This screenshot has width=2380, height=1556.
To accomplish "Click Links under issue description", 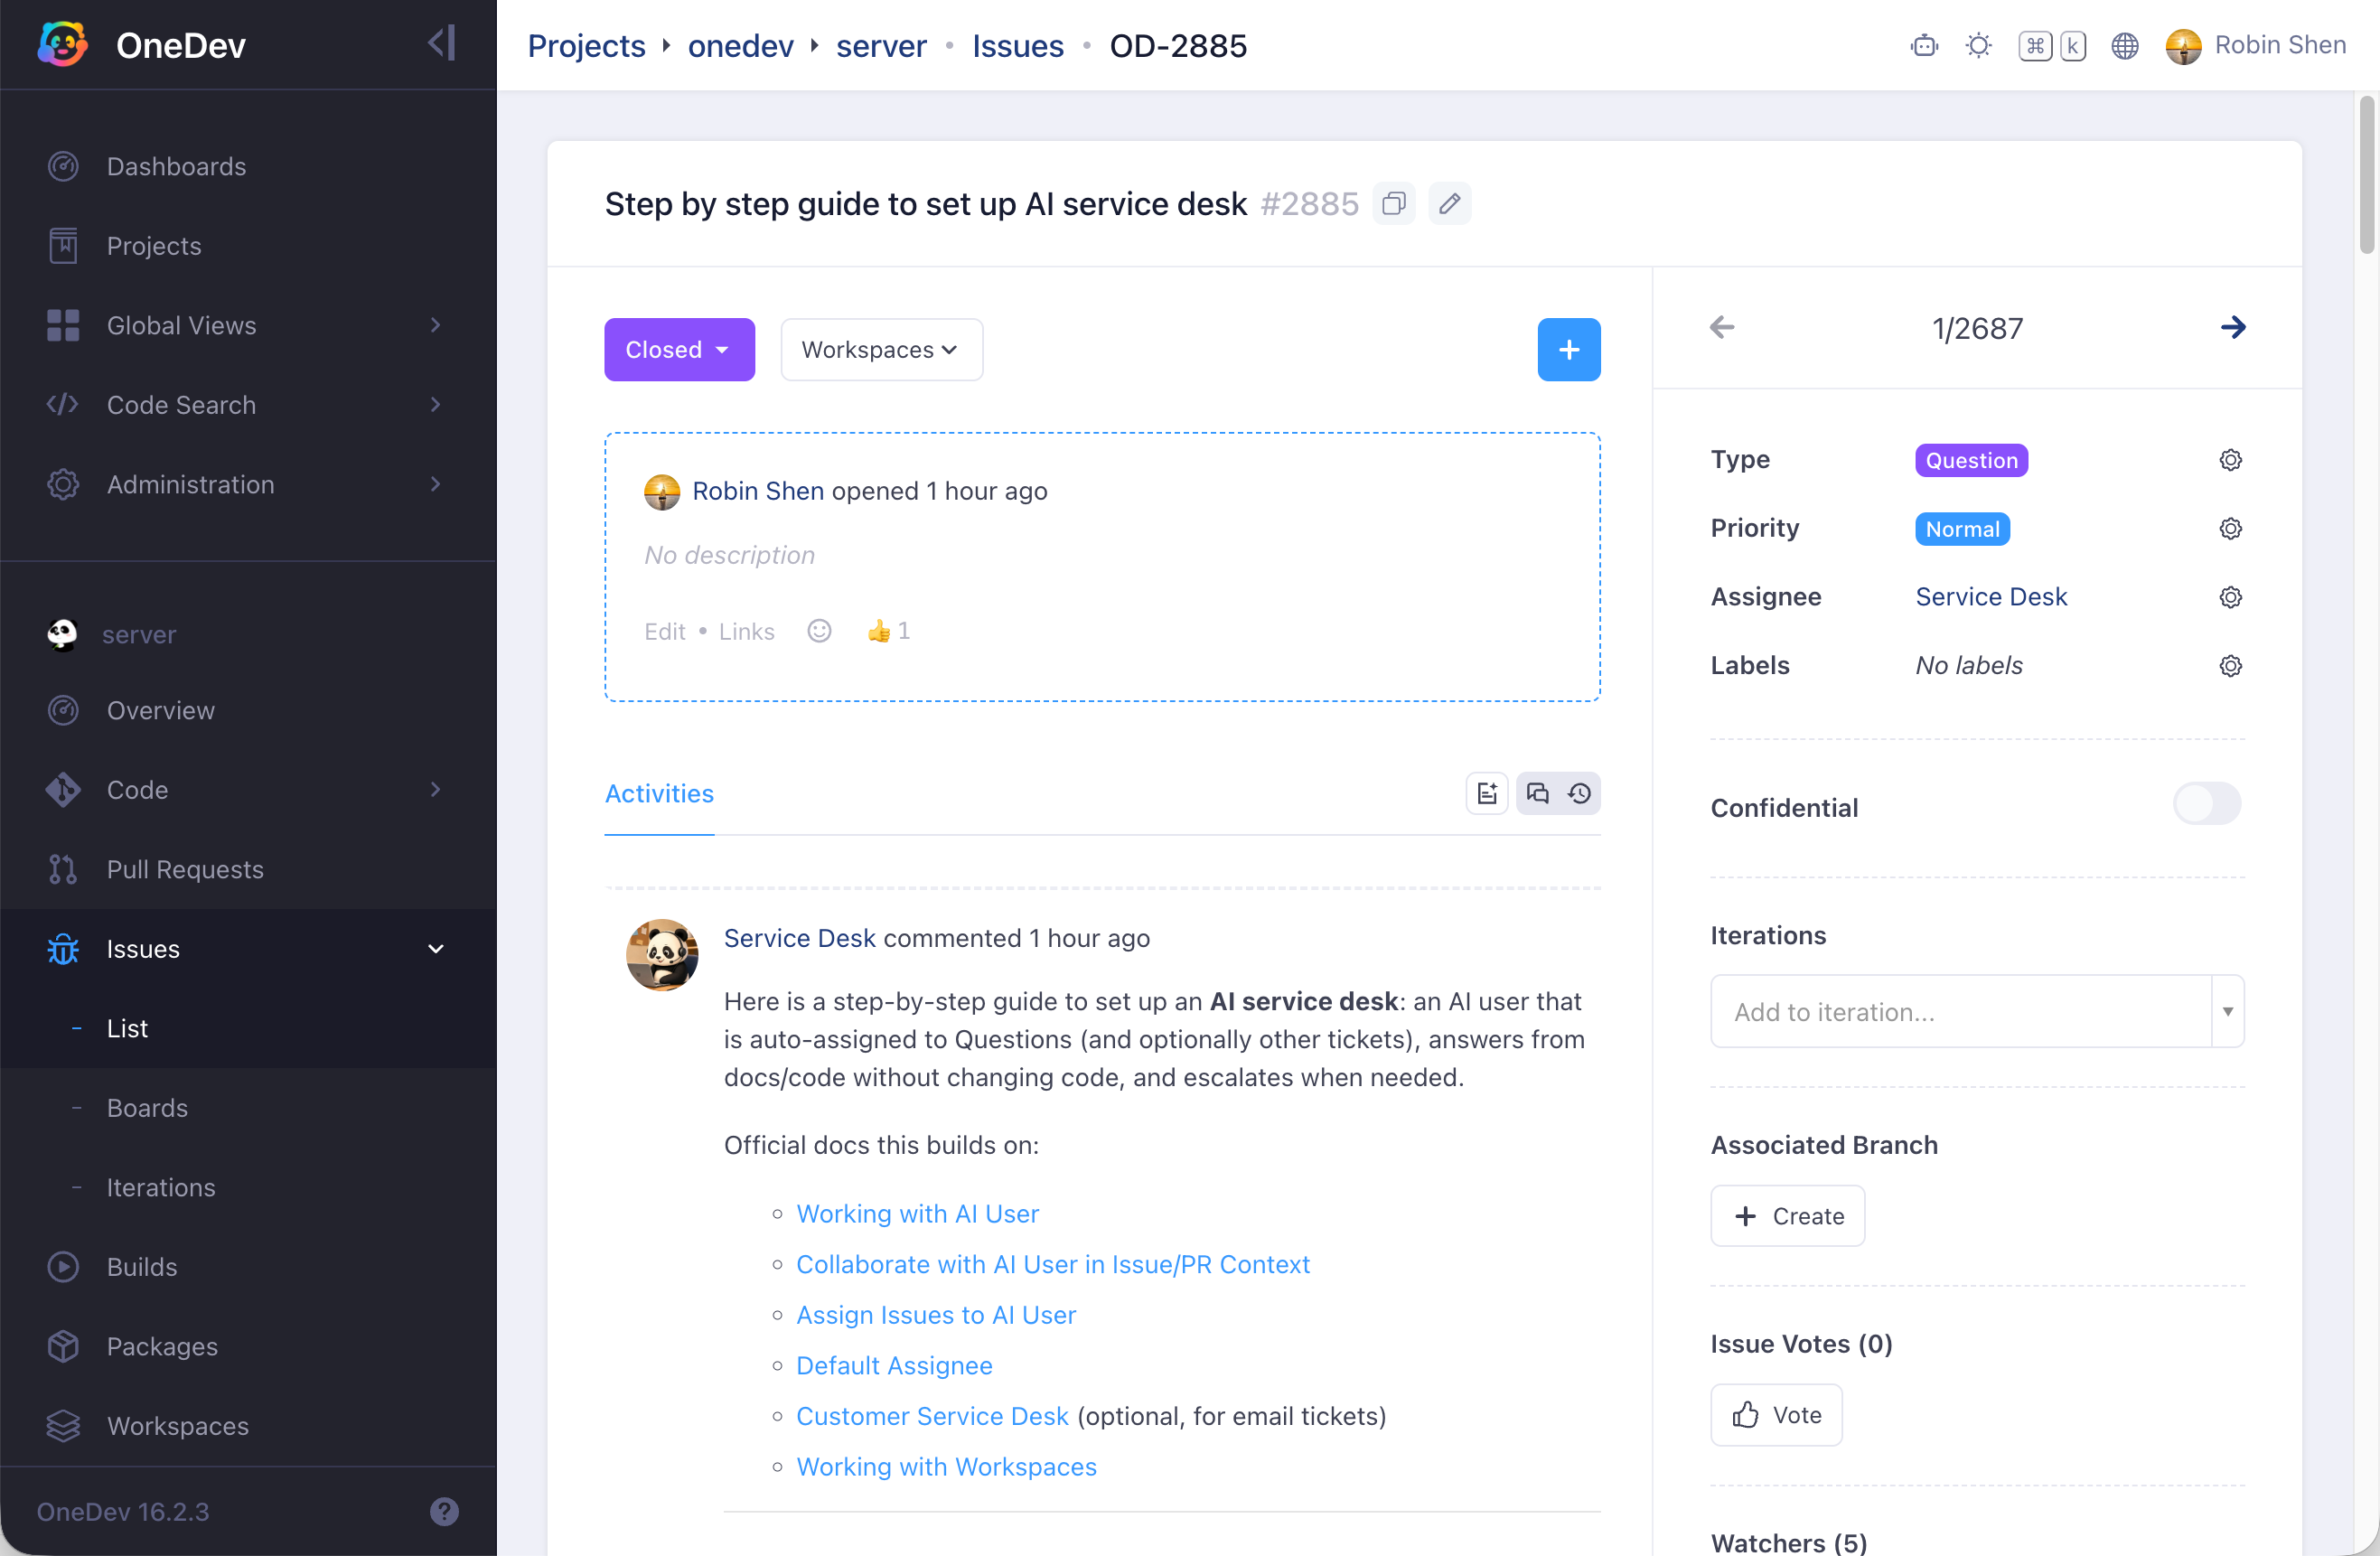I will pos(746,632).
